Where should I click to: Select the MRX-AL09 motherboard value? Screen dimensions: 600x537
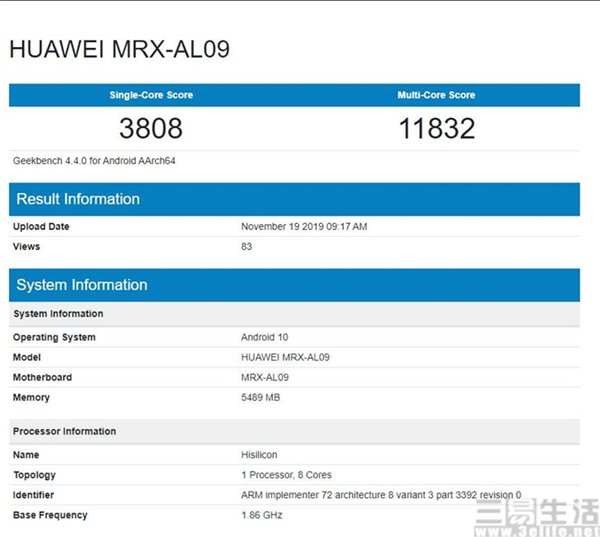(x=265, y=377)
